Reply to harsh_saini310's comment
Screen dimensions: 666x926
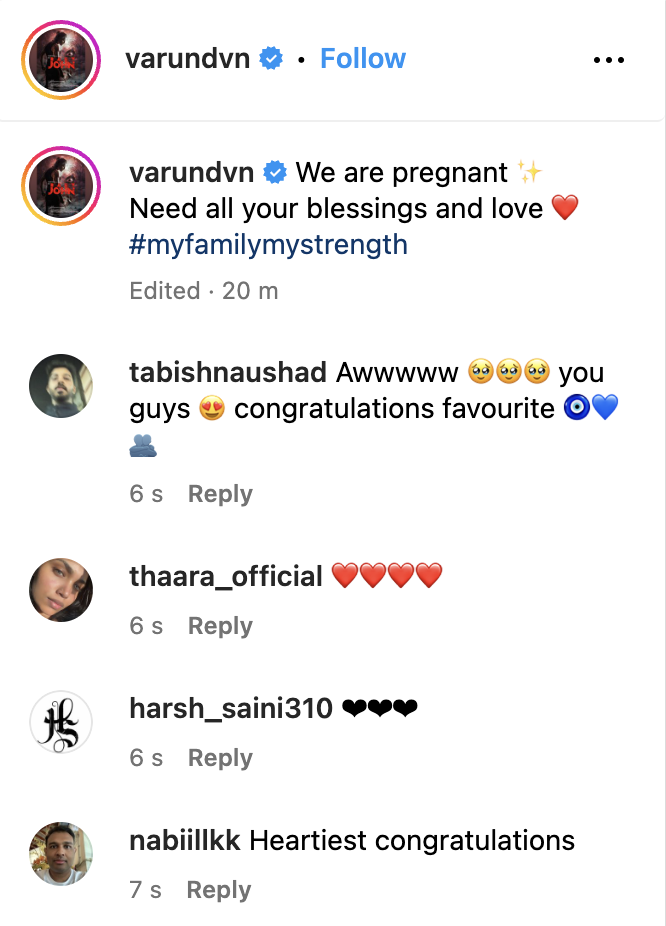pos(220,758)
